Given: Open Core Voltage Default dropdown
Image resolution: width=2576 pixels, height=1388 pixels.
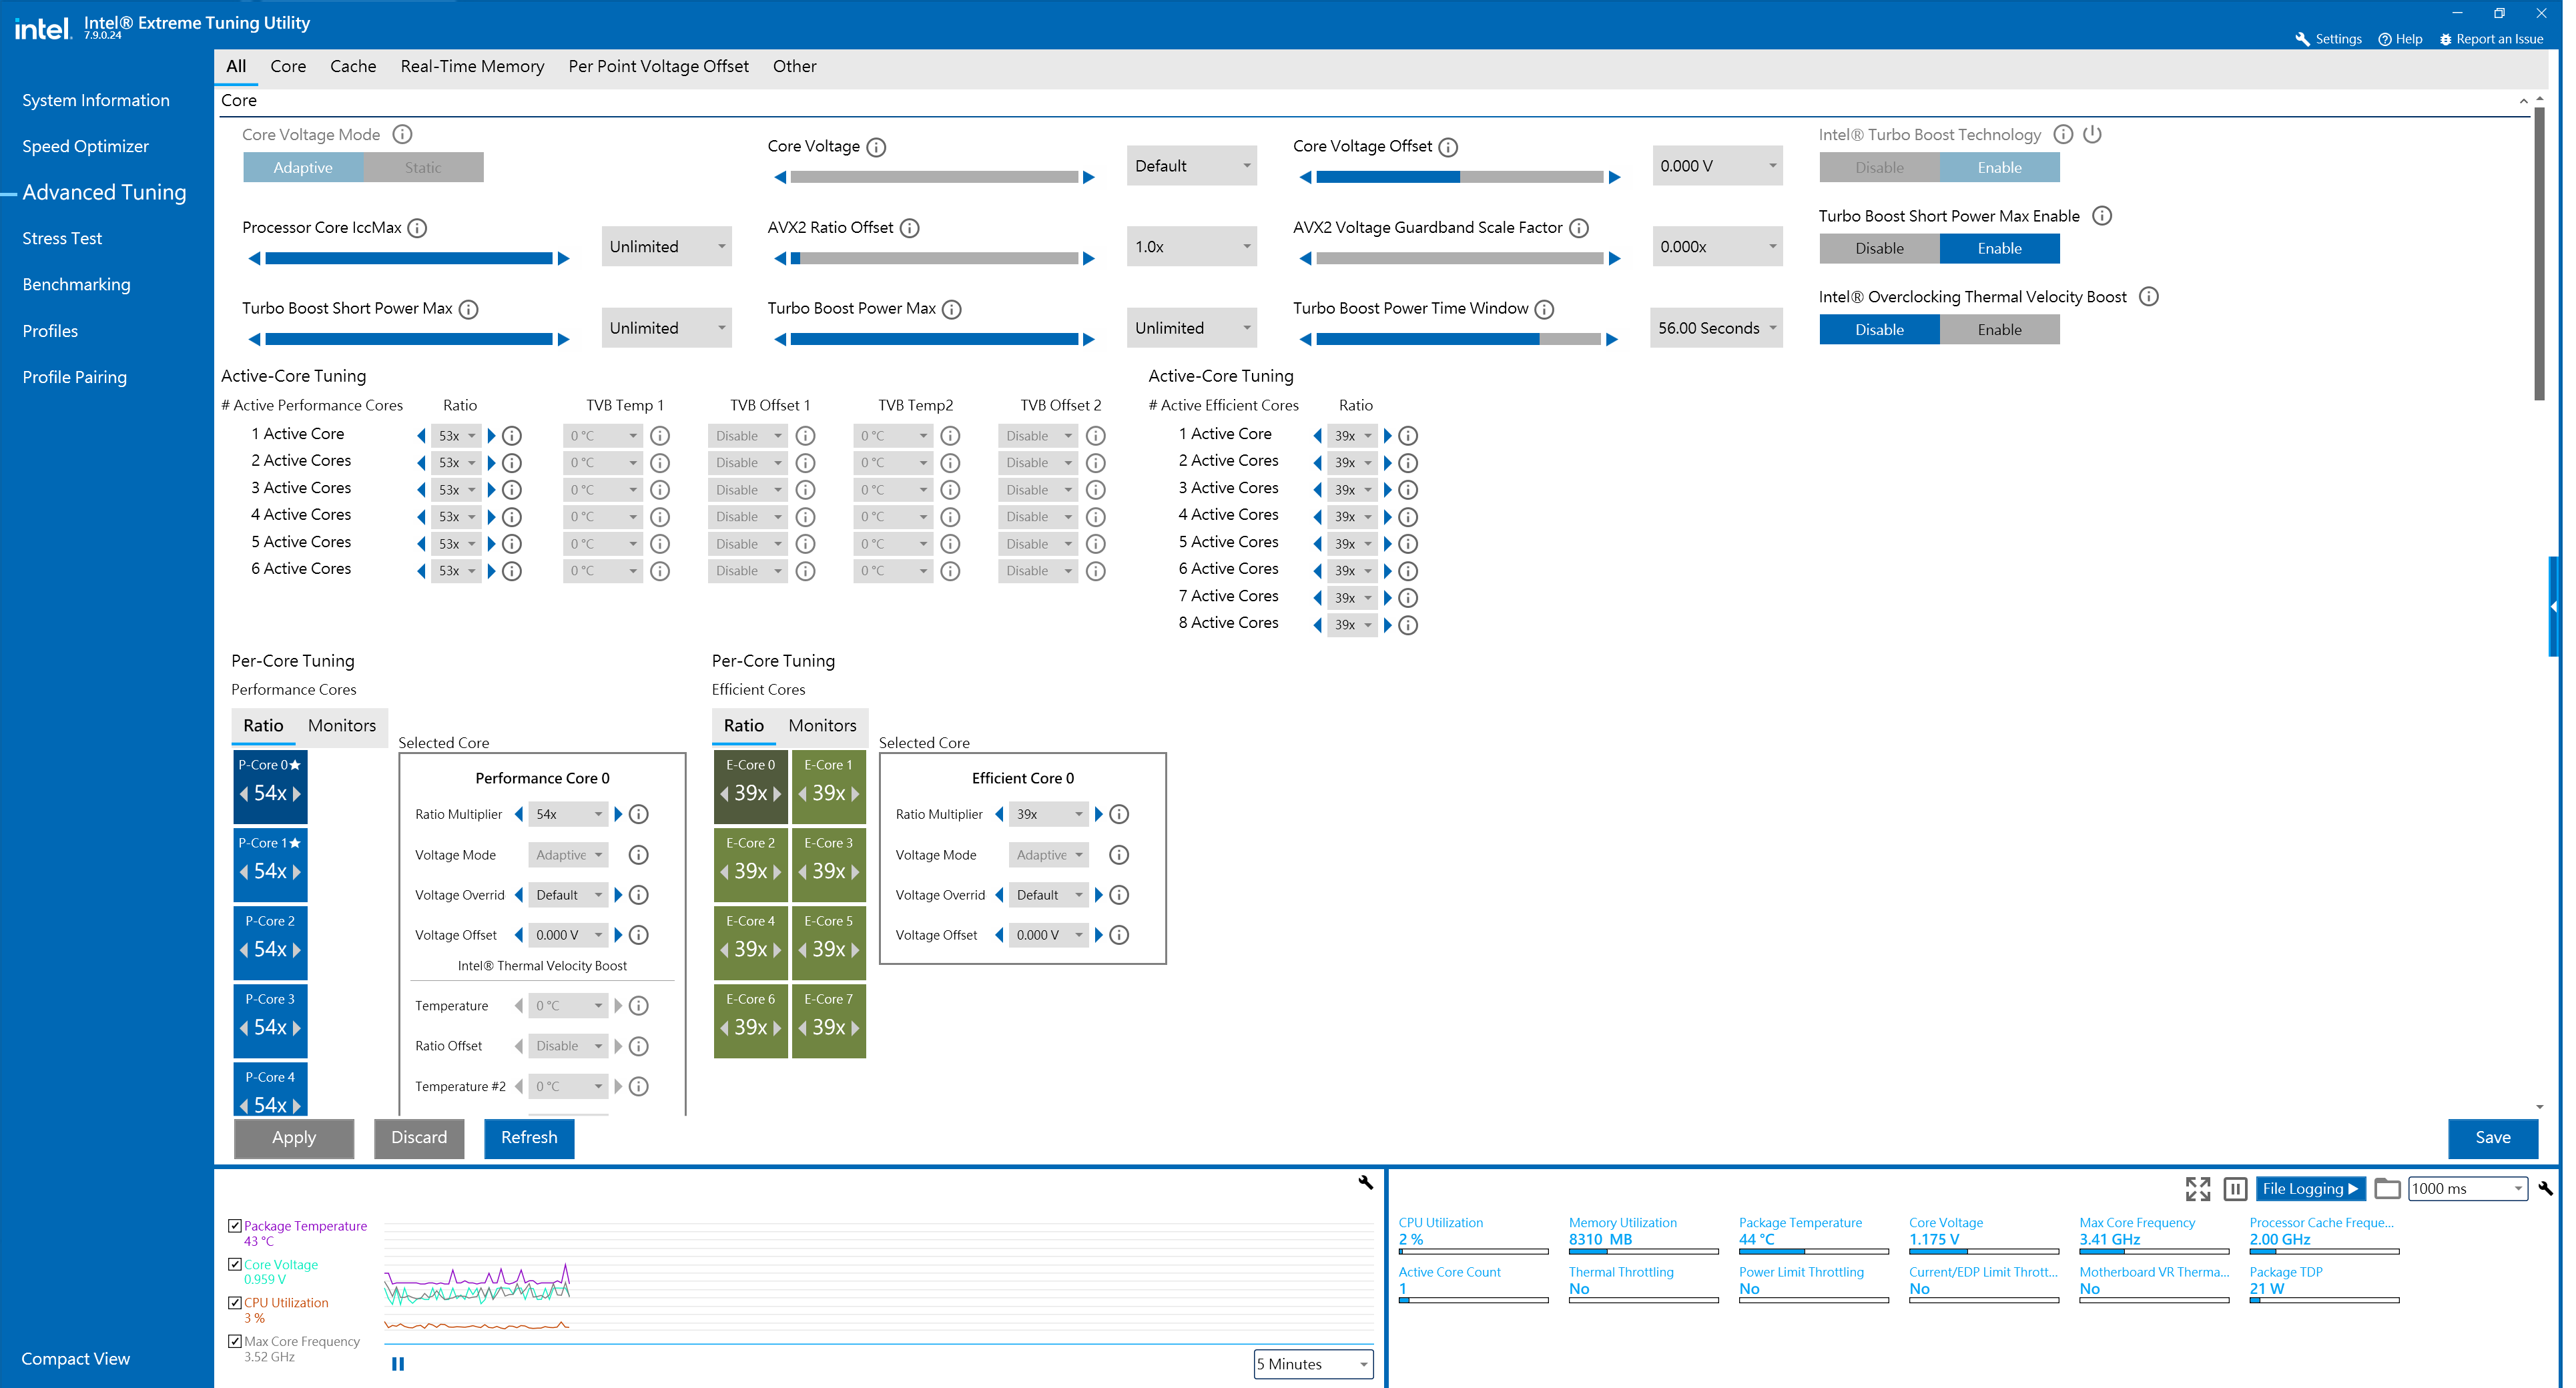Looking at the screenshot, I should [x=1192, y=166].
